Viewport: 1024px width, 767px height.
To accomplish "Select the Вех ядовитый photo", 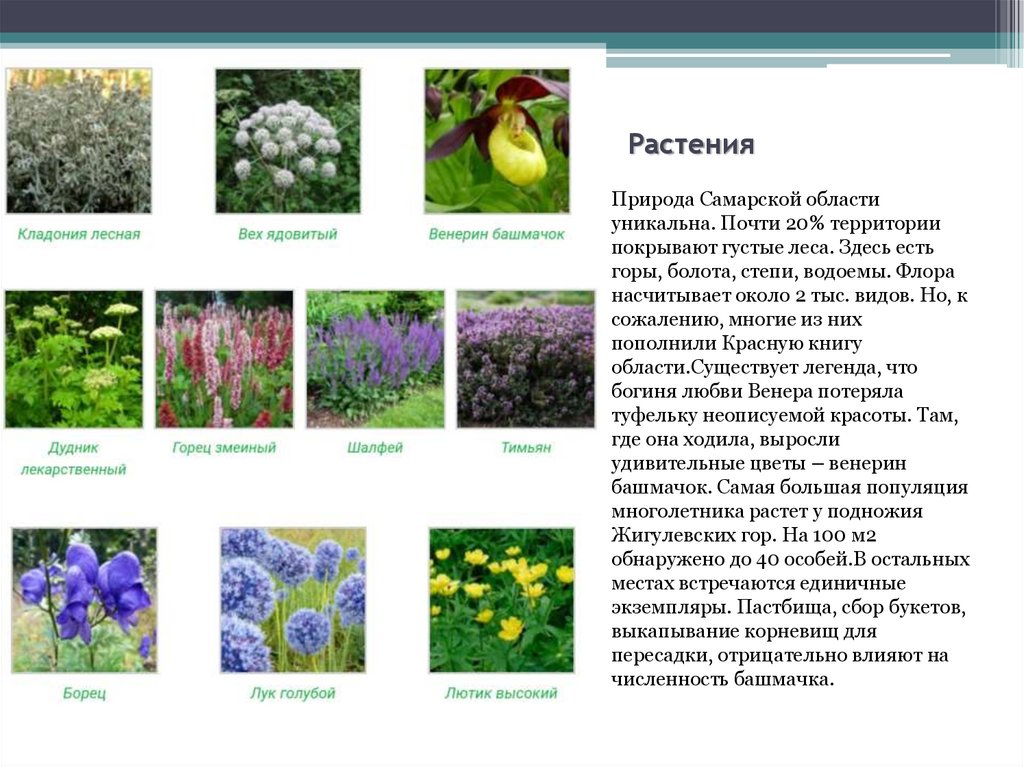I will point(288,141).
